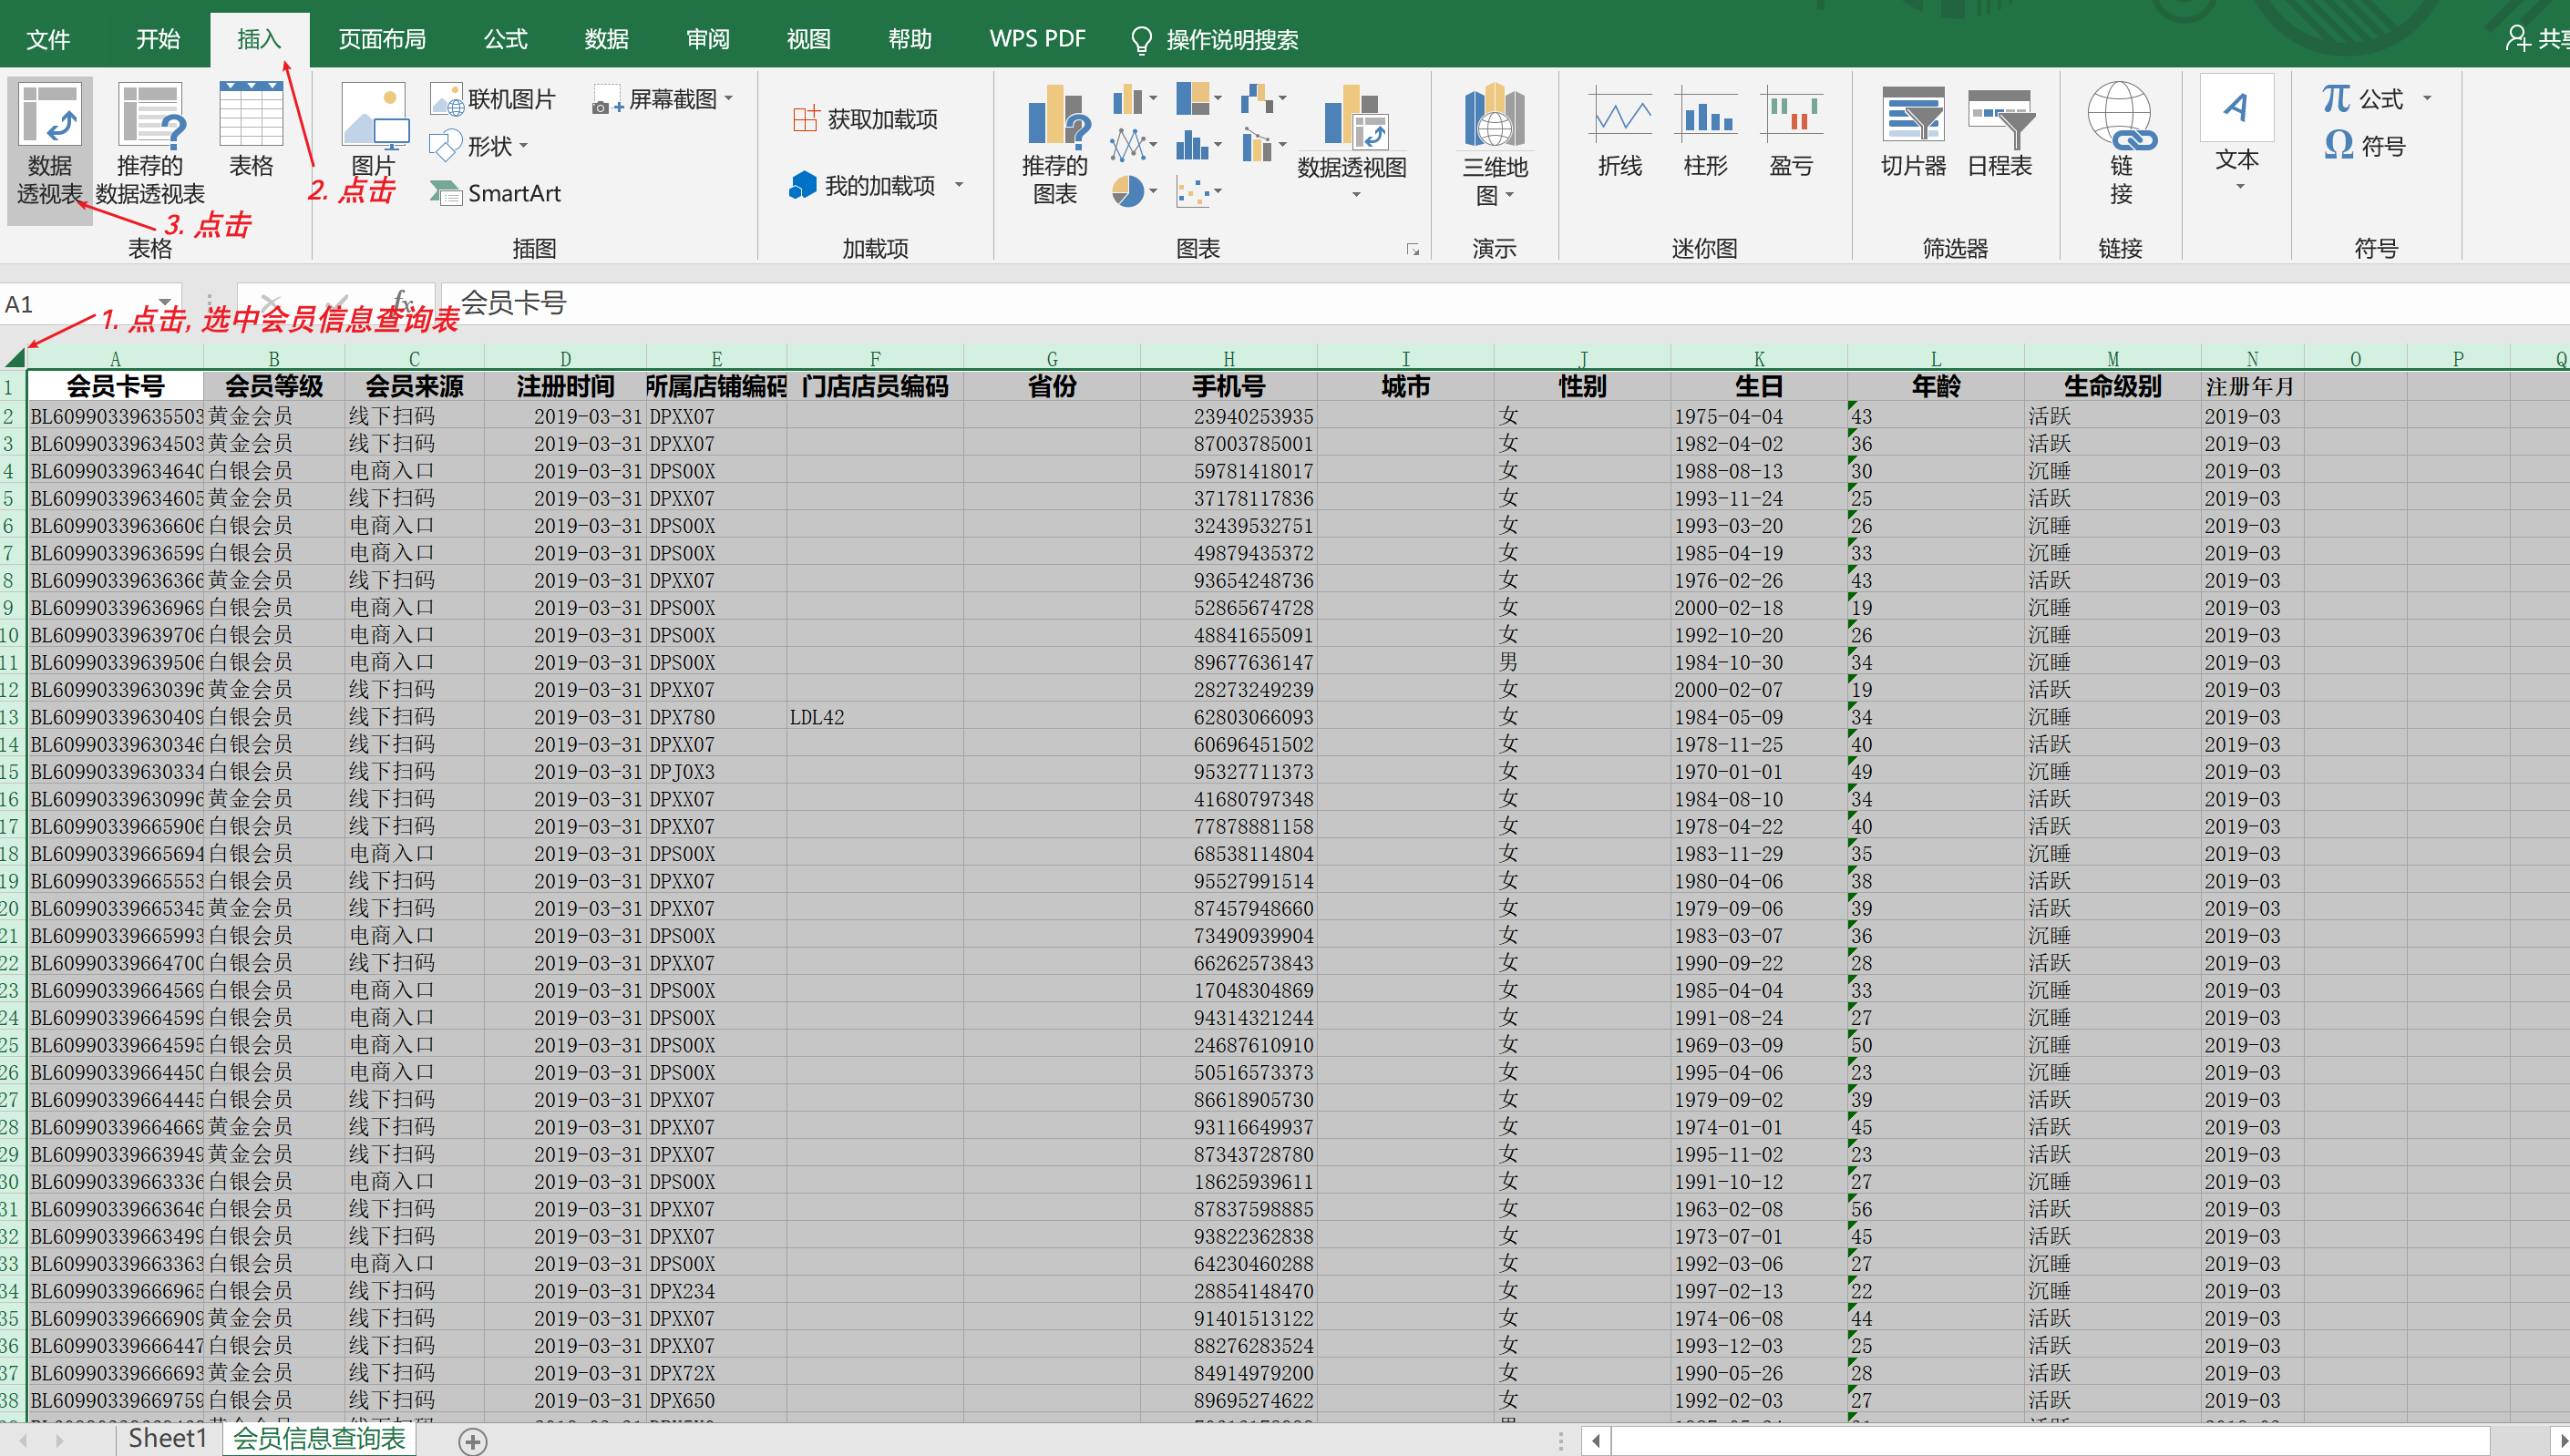2570x1456 pixels.
Task: Open the Sheet1 worksheet tab
Action: pos(166,1438)
